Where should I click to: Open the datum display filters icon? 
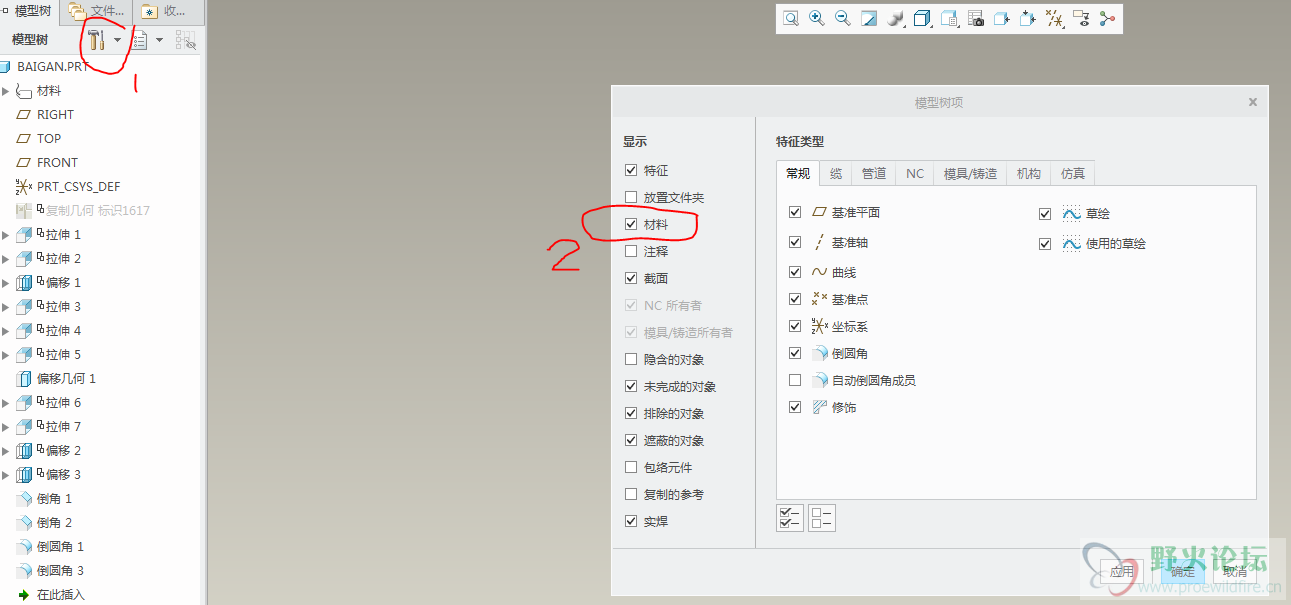(1054, 19)
